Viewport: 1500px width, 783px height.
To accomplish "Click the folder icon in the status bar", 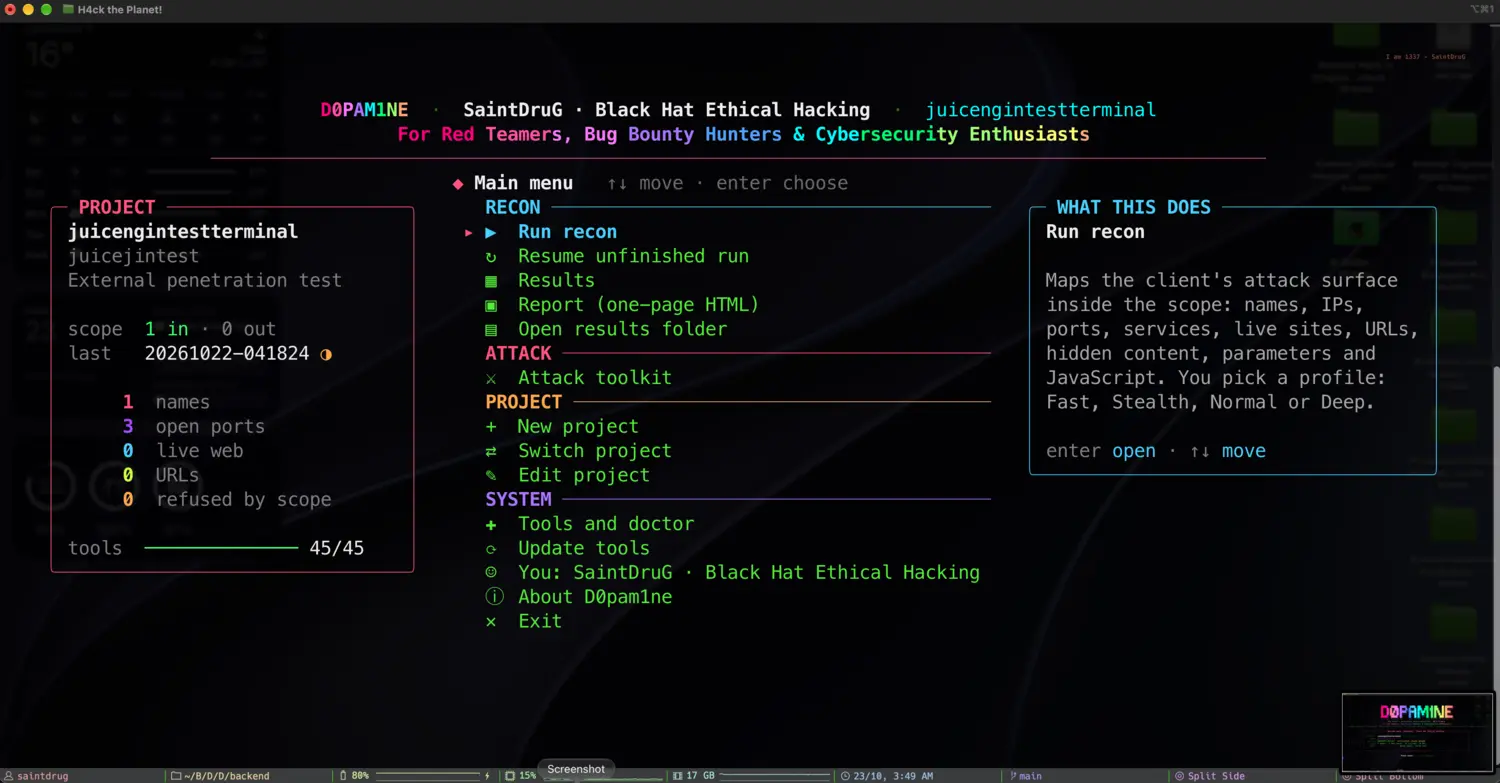I will 176,776.
